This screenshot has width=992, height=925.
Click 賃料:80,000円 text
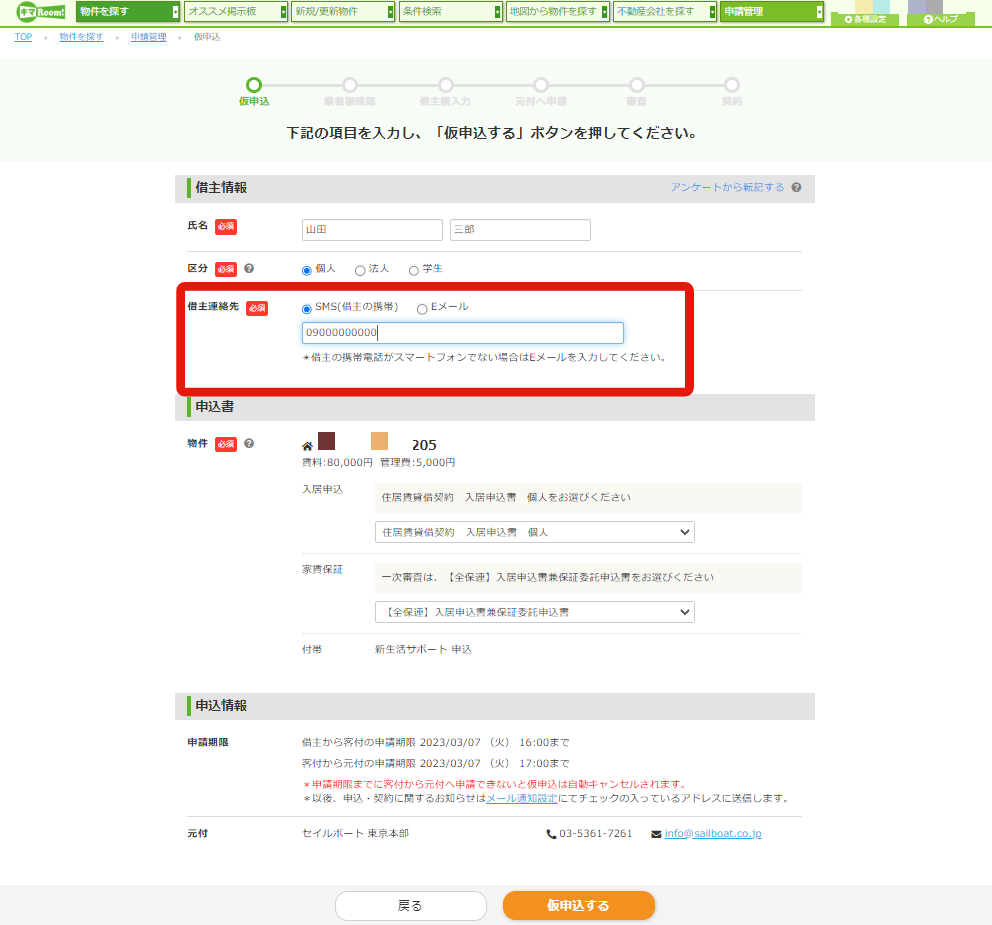coord(337,462)
